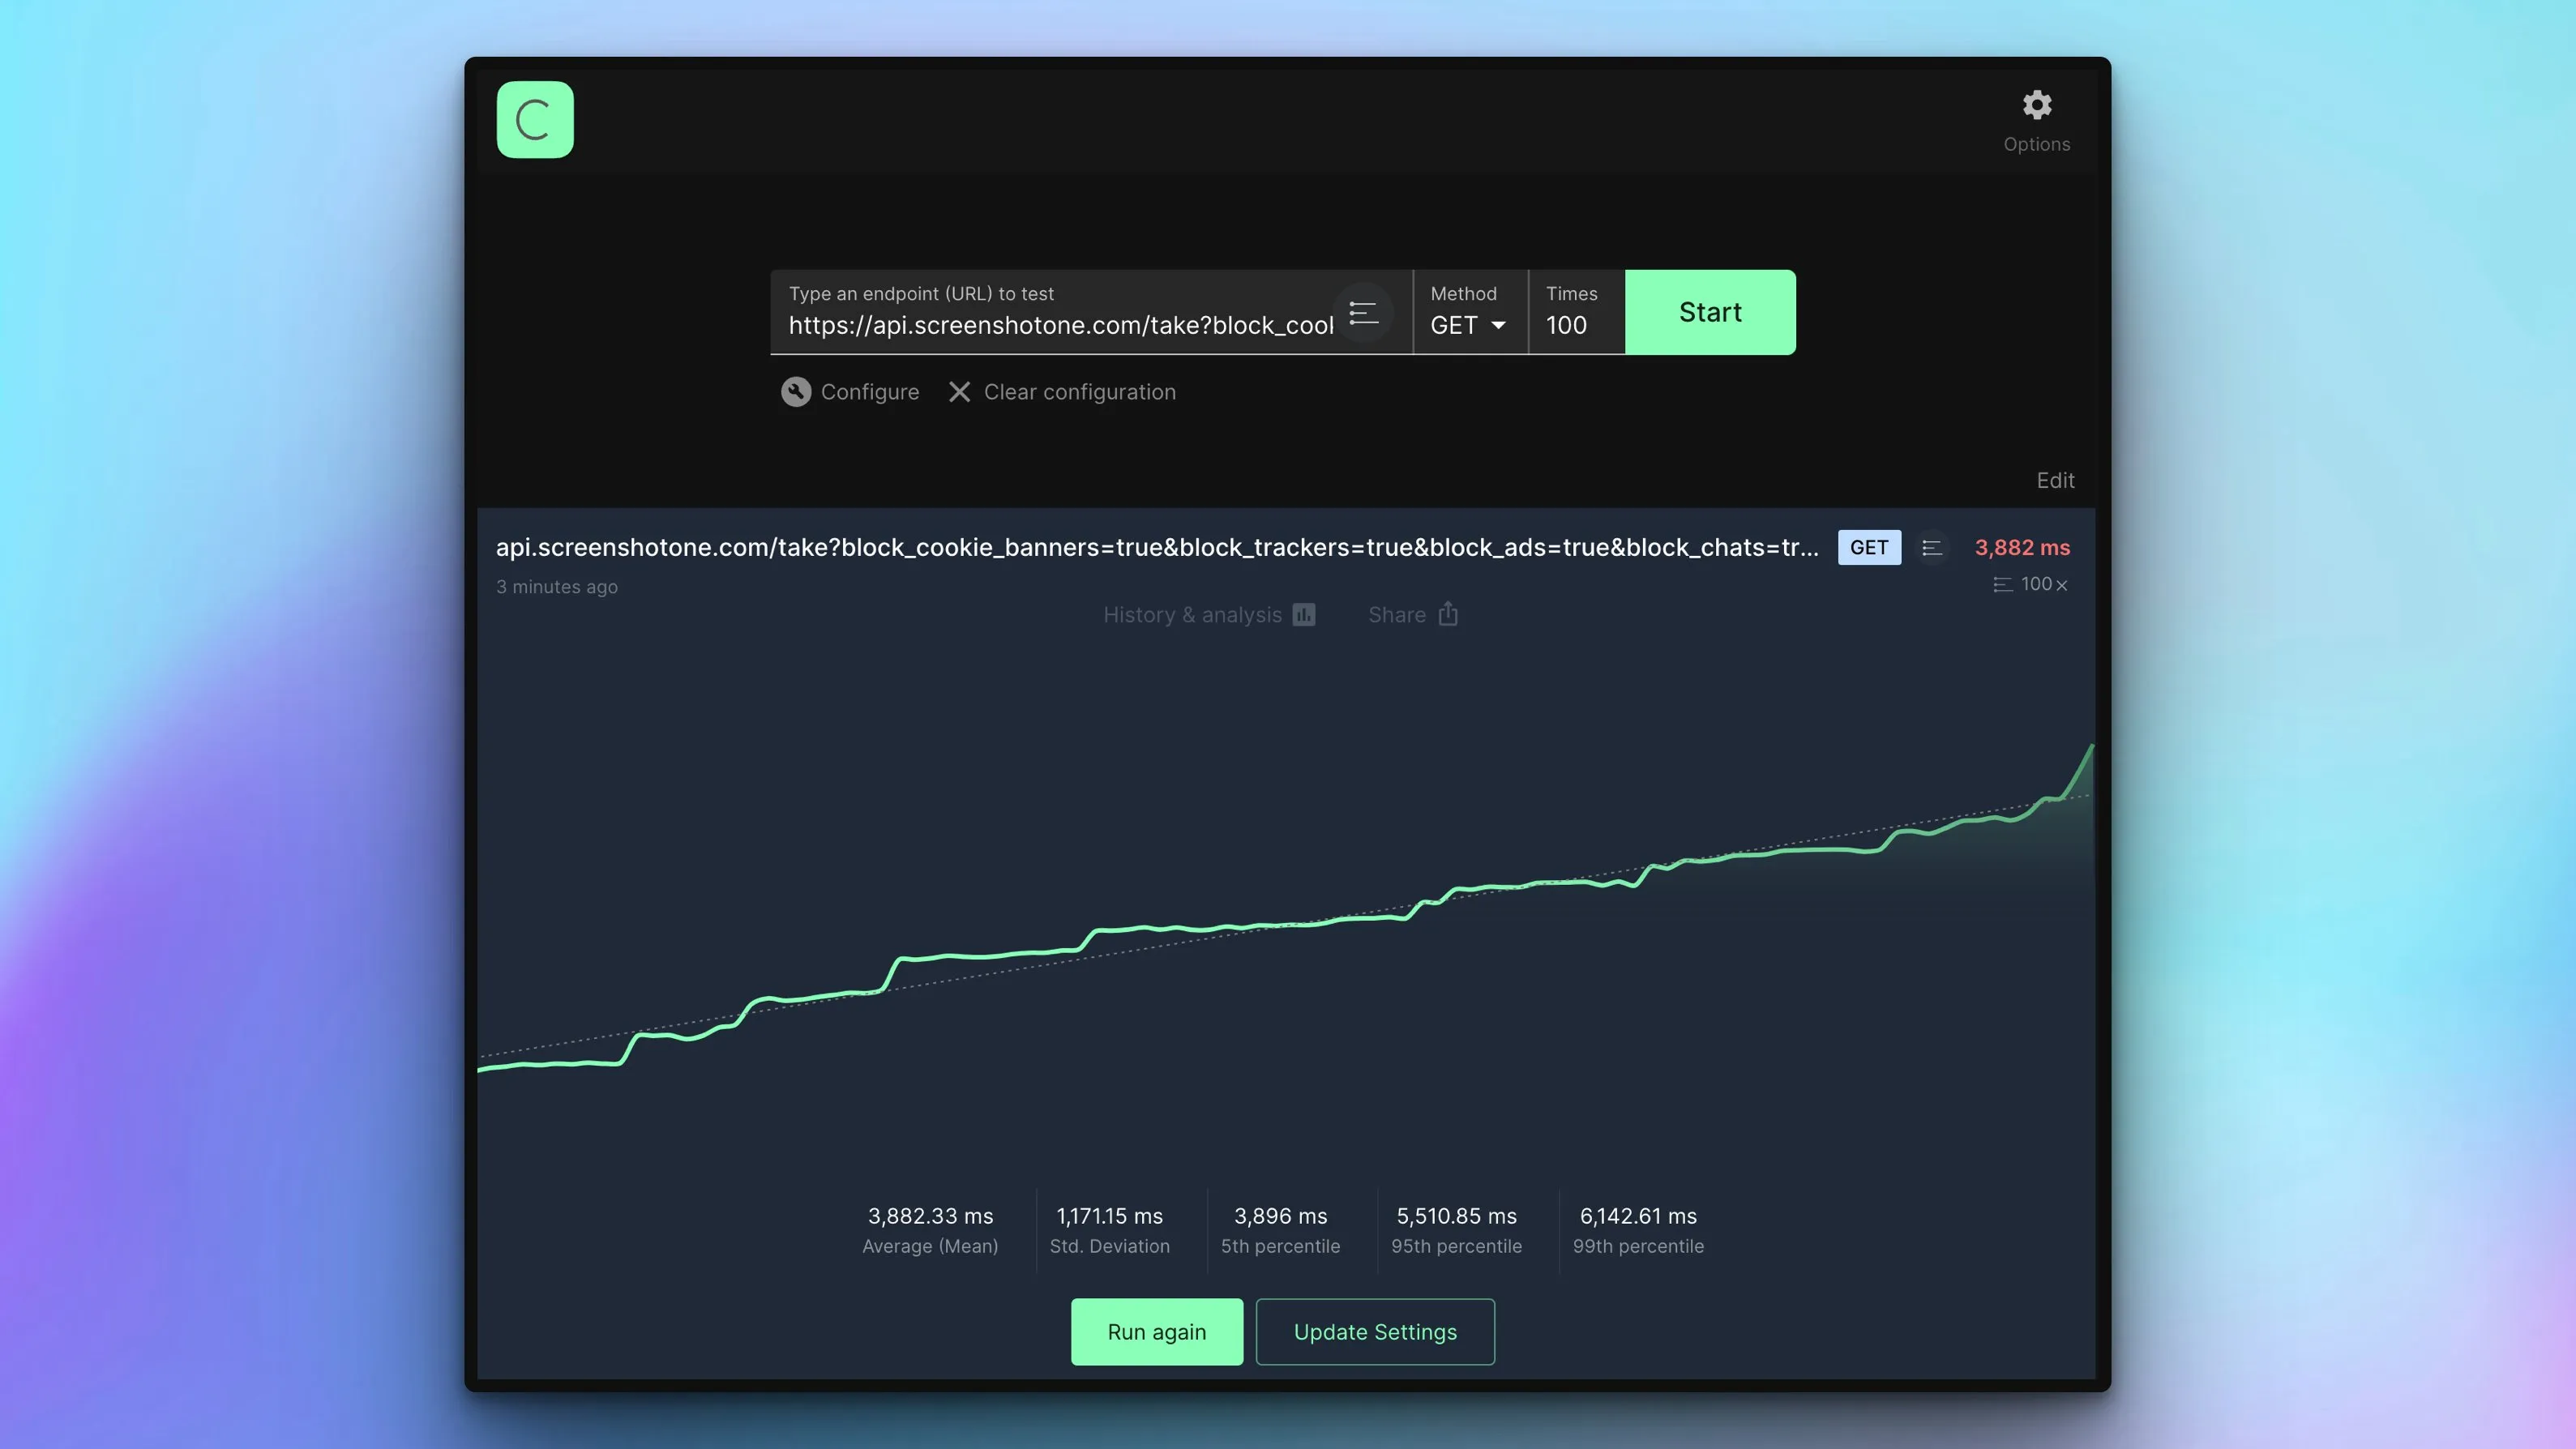Open the Options settings gear

pos(2037,105)
